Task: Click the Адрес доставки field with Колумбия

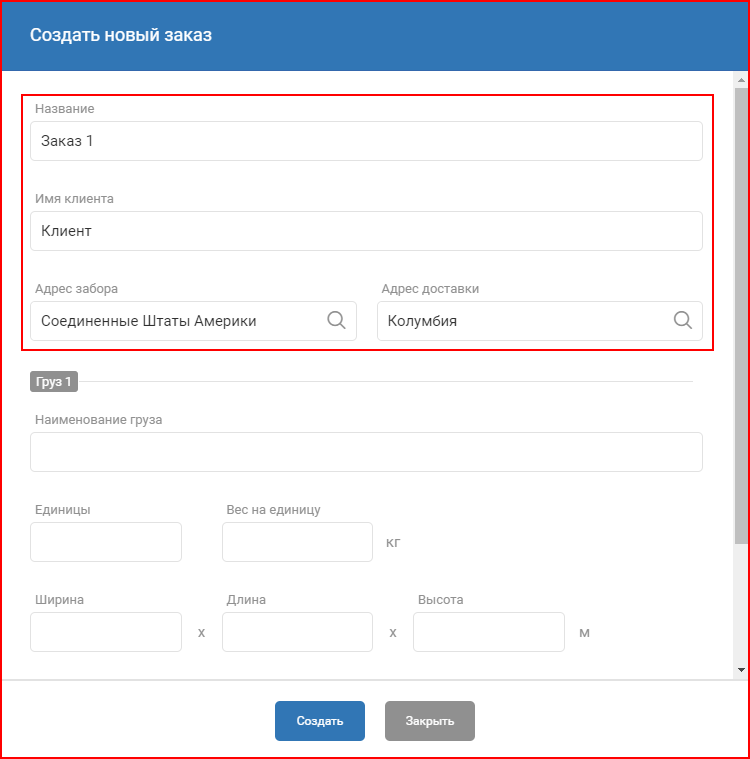Action: tap(540, 321)
